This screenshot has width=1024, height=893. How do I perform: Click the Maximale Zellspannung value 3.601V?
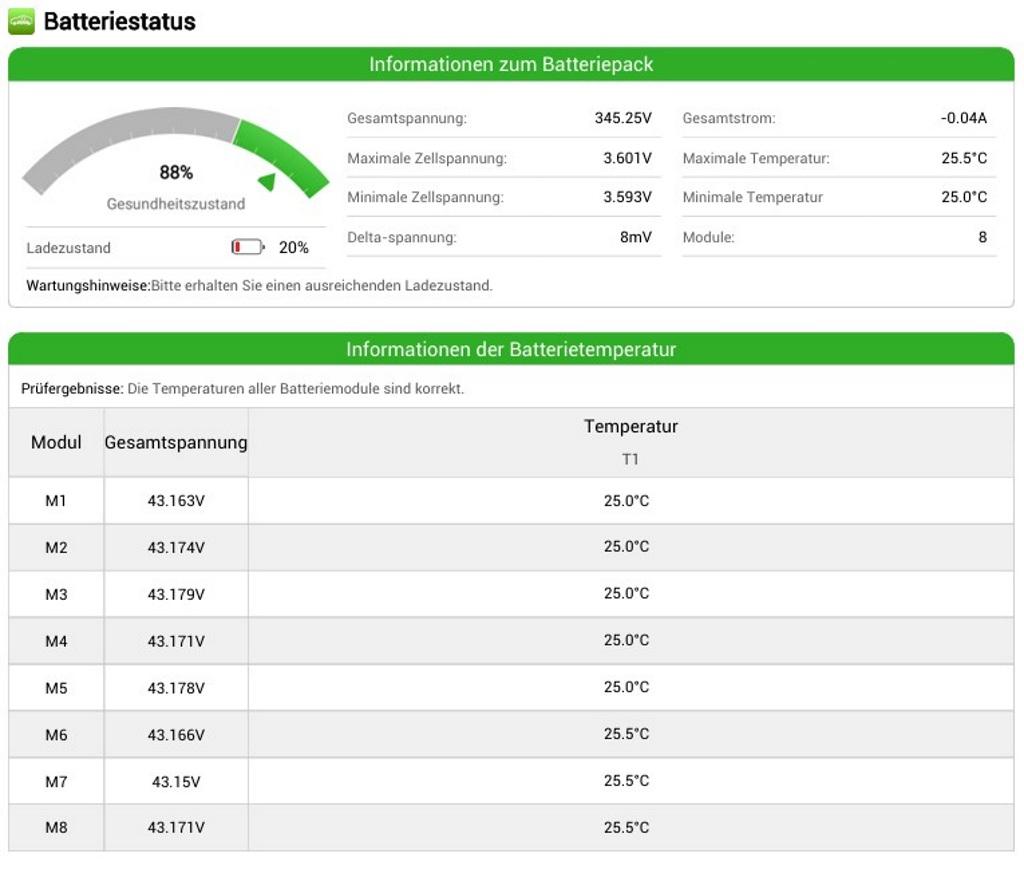tap(628, 158)
